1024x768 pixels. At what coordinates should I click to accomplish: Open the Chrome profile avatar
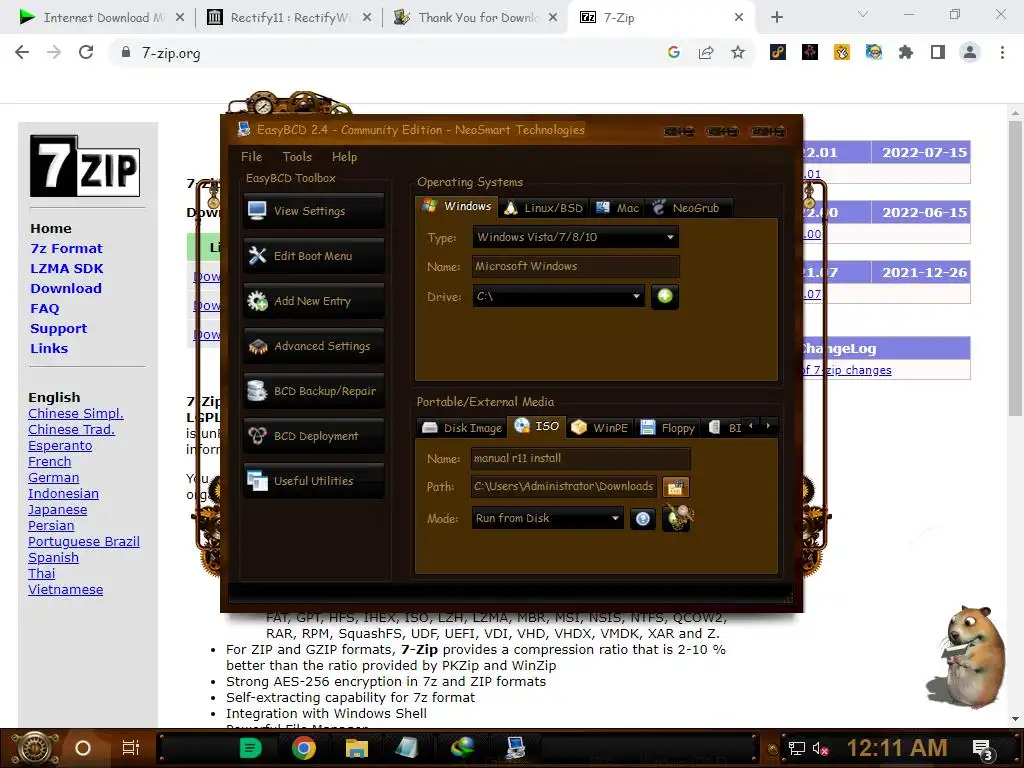click(x=970, y=52)
